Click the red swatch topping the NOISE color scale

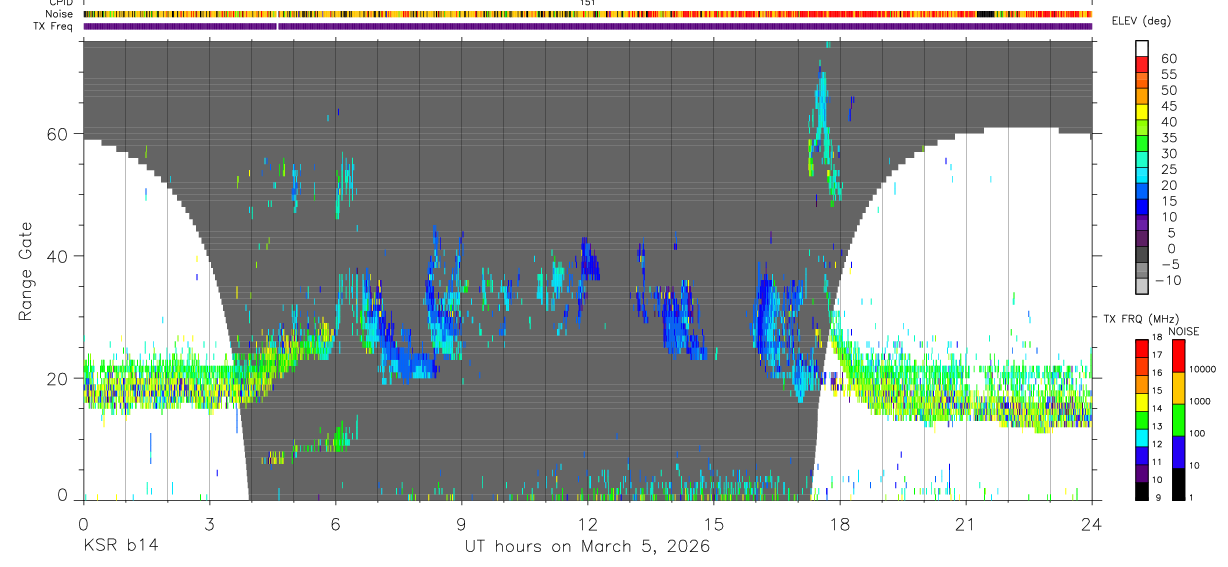(1177, 356)
